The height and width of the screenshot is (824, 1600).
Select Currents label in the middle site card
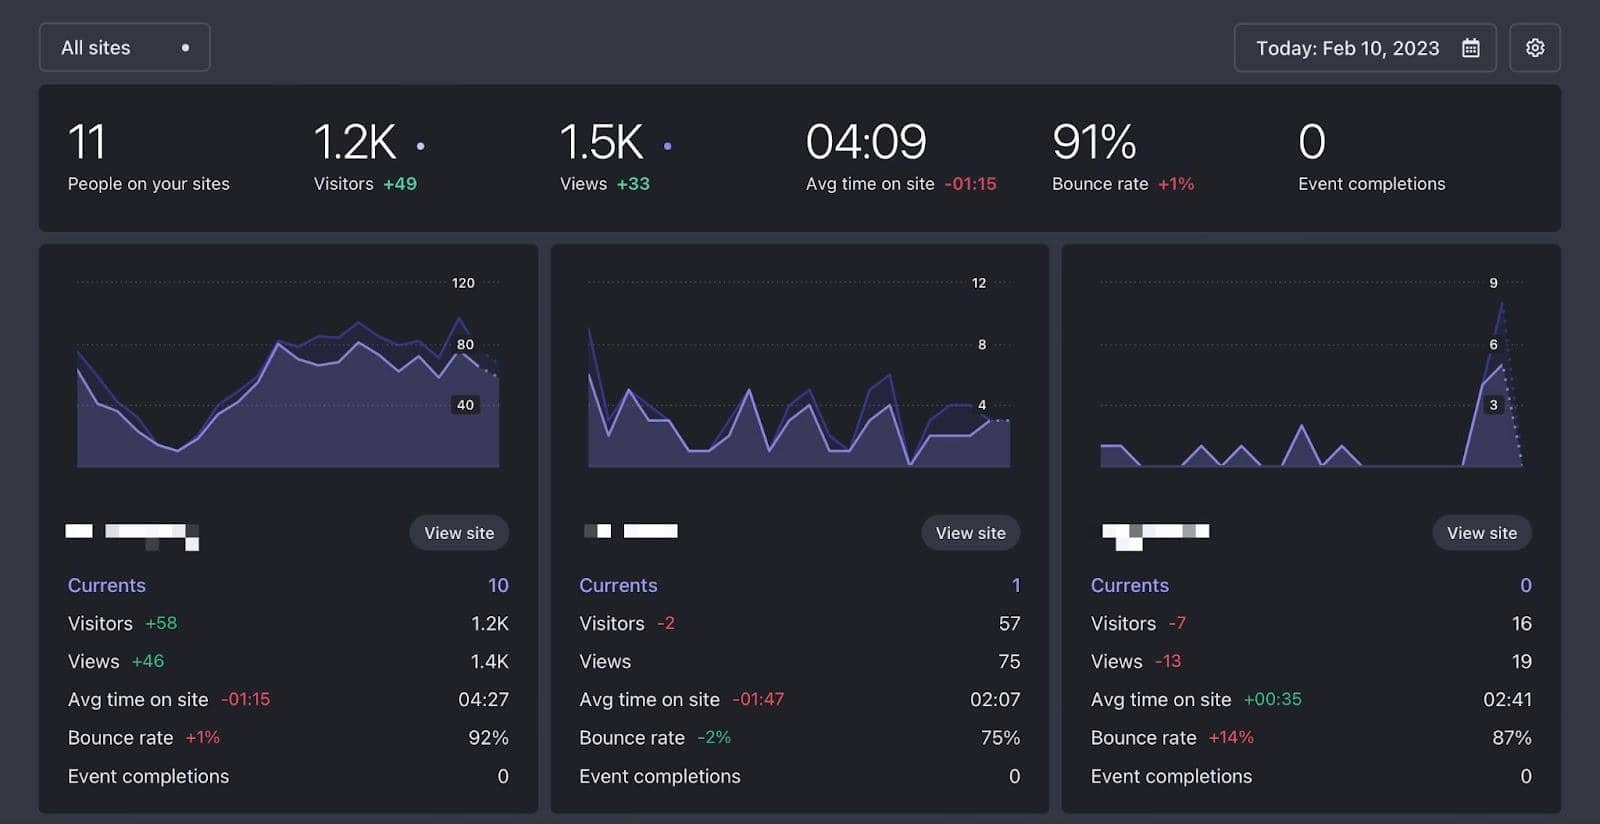(x=618, y=585)
